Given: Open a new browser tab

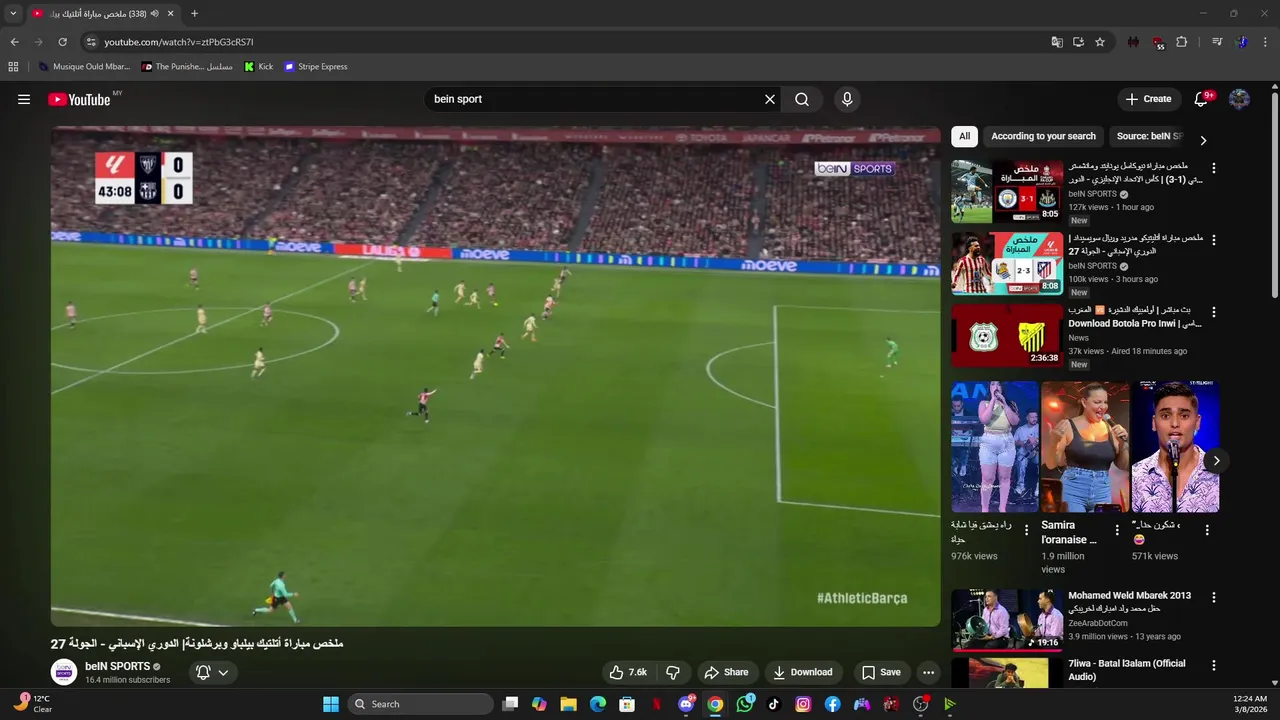Looking at the screenshot, I should point(194,14).
